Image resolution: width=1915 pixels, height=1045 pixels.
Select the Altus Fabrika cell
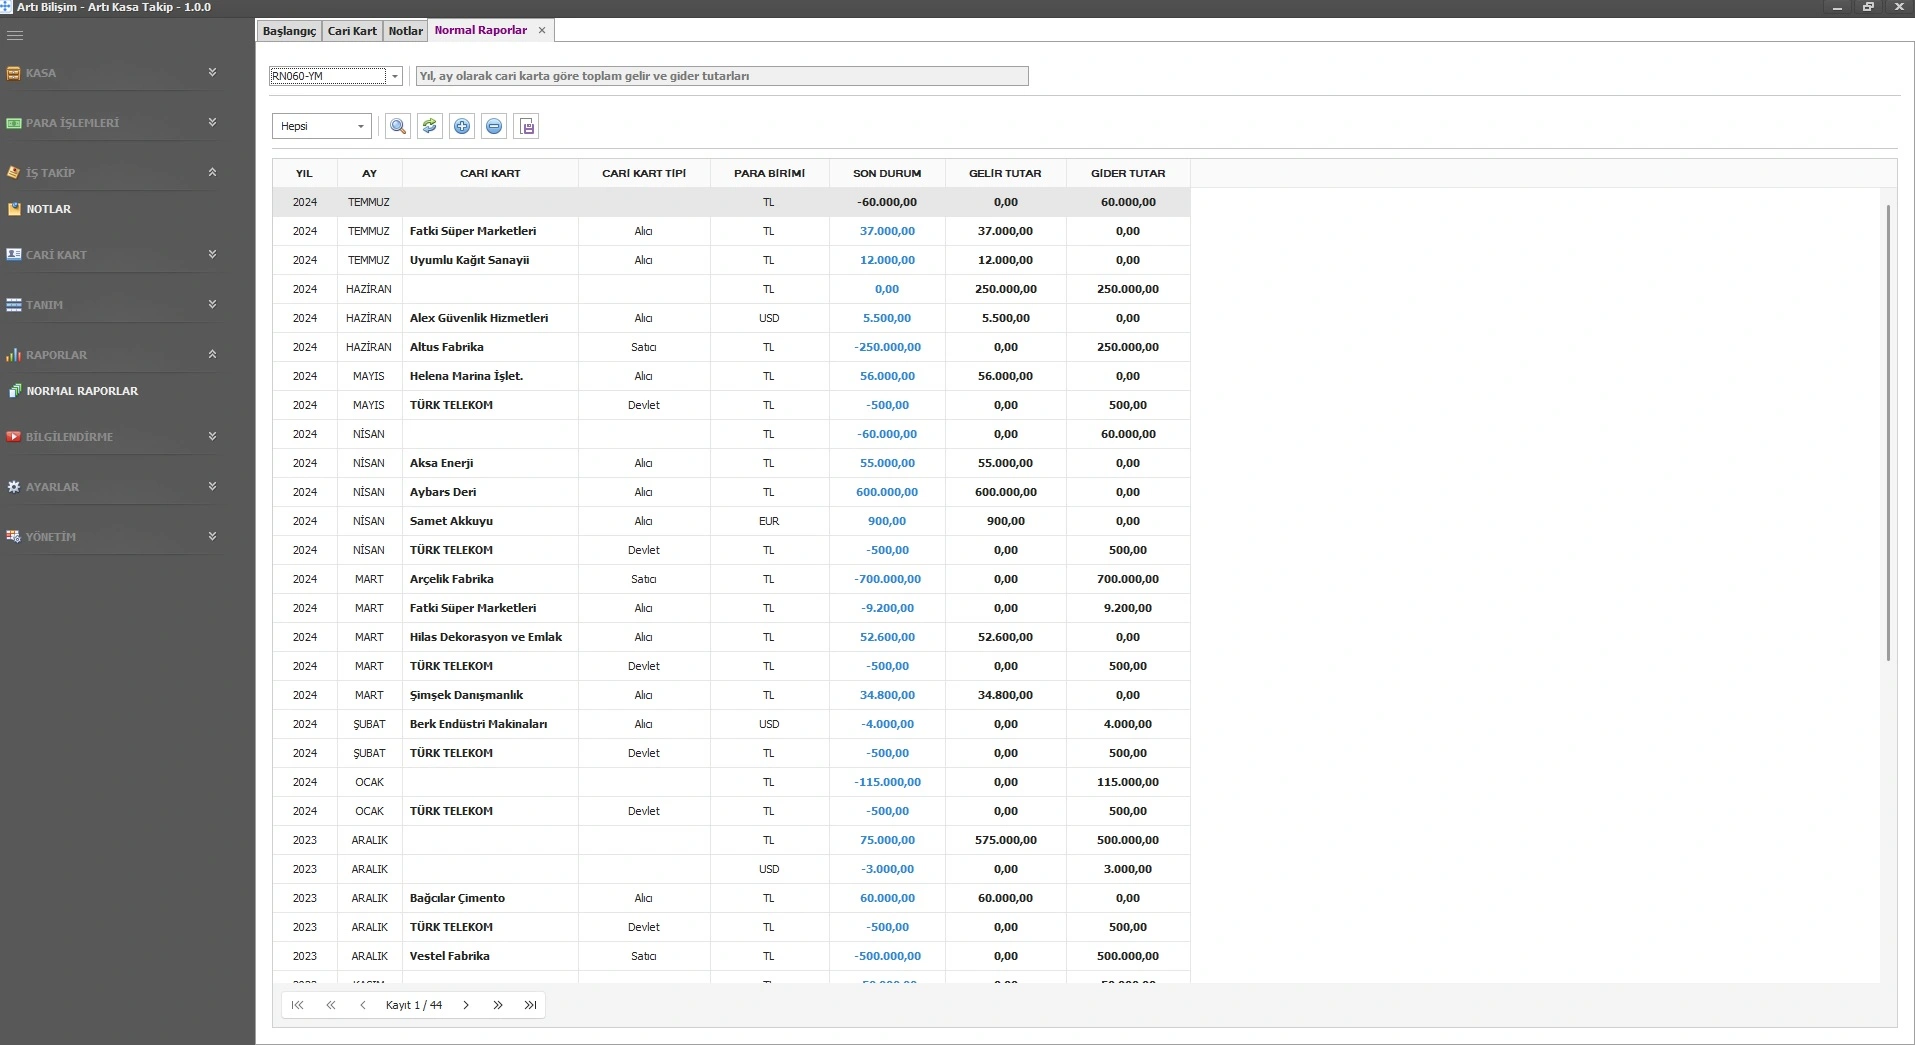pos(490,347)
